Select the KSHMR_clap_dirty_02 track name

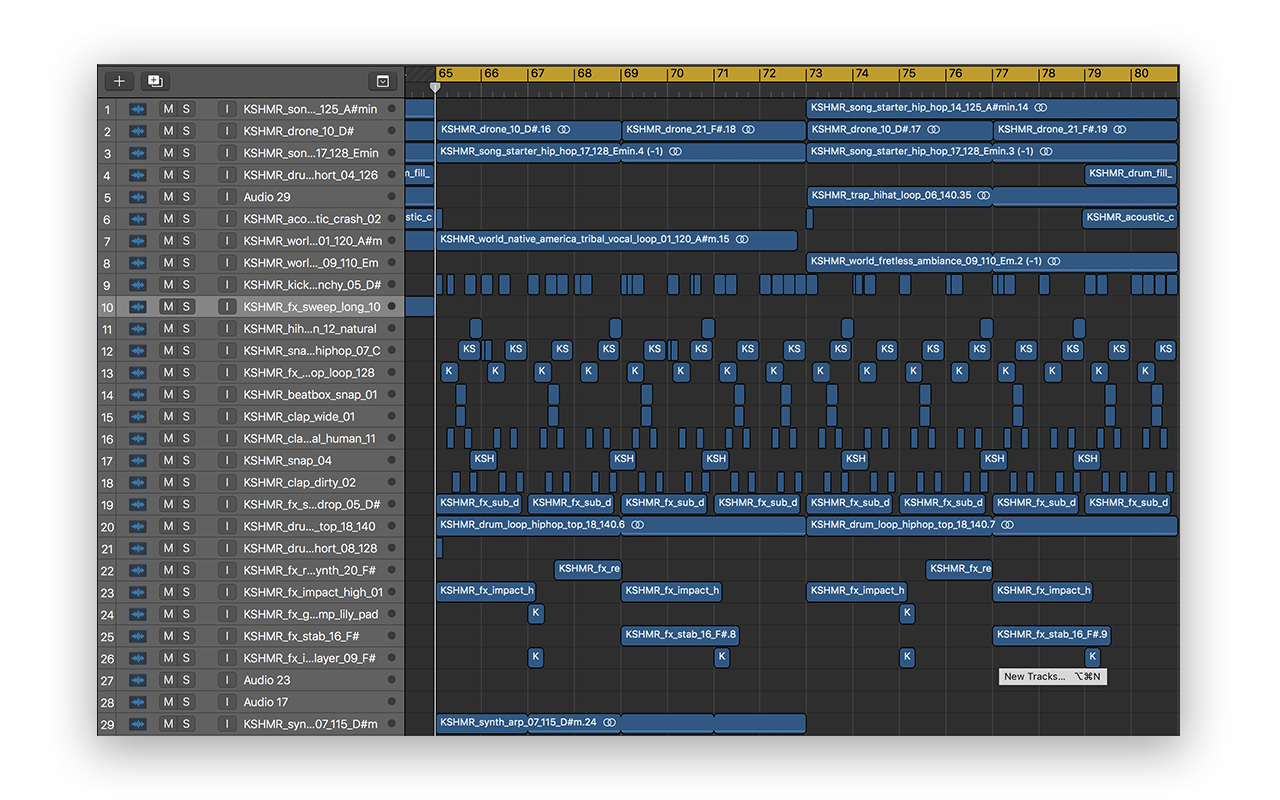[299, 483]
